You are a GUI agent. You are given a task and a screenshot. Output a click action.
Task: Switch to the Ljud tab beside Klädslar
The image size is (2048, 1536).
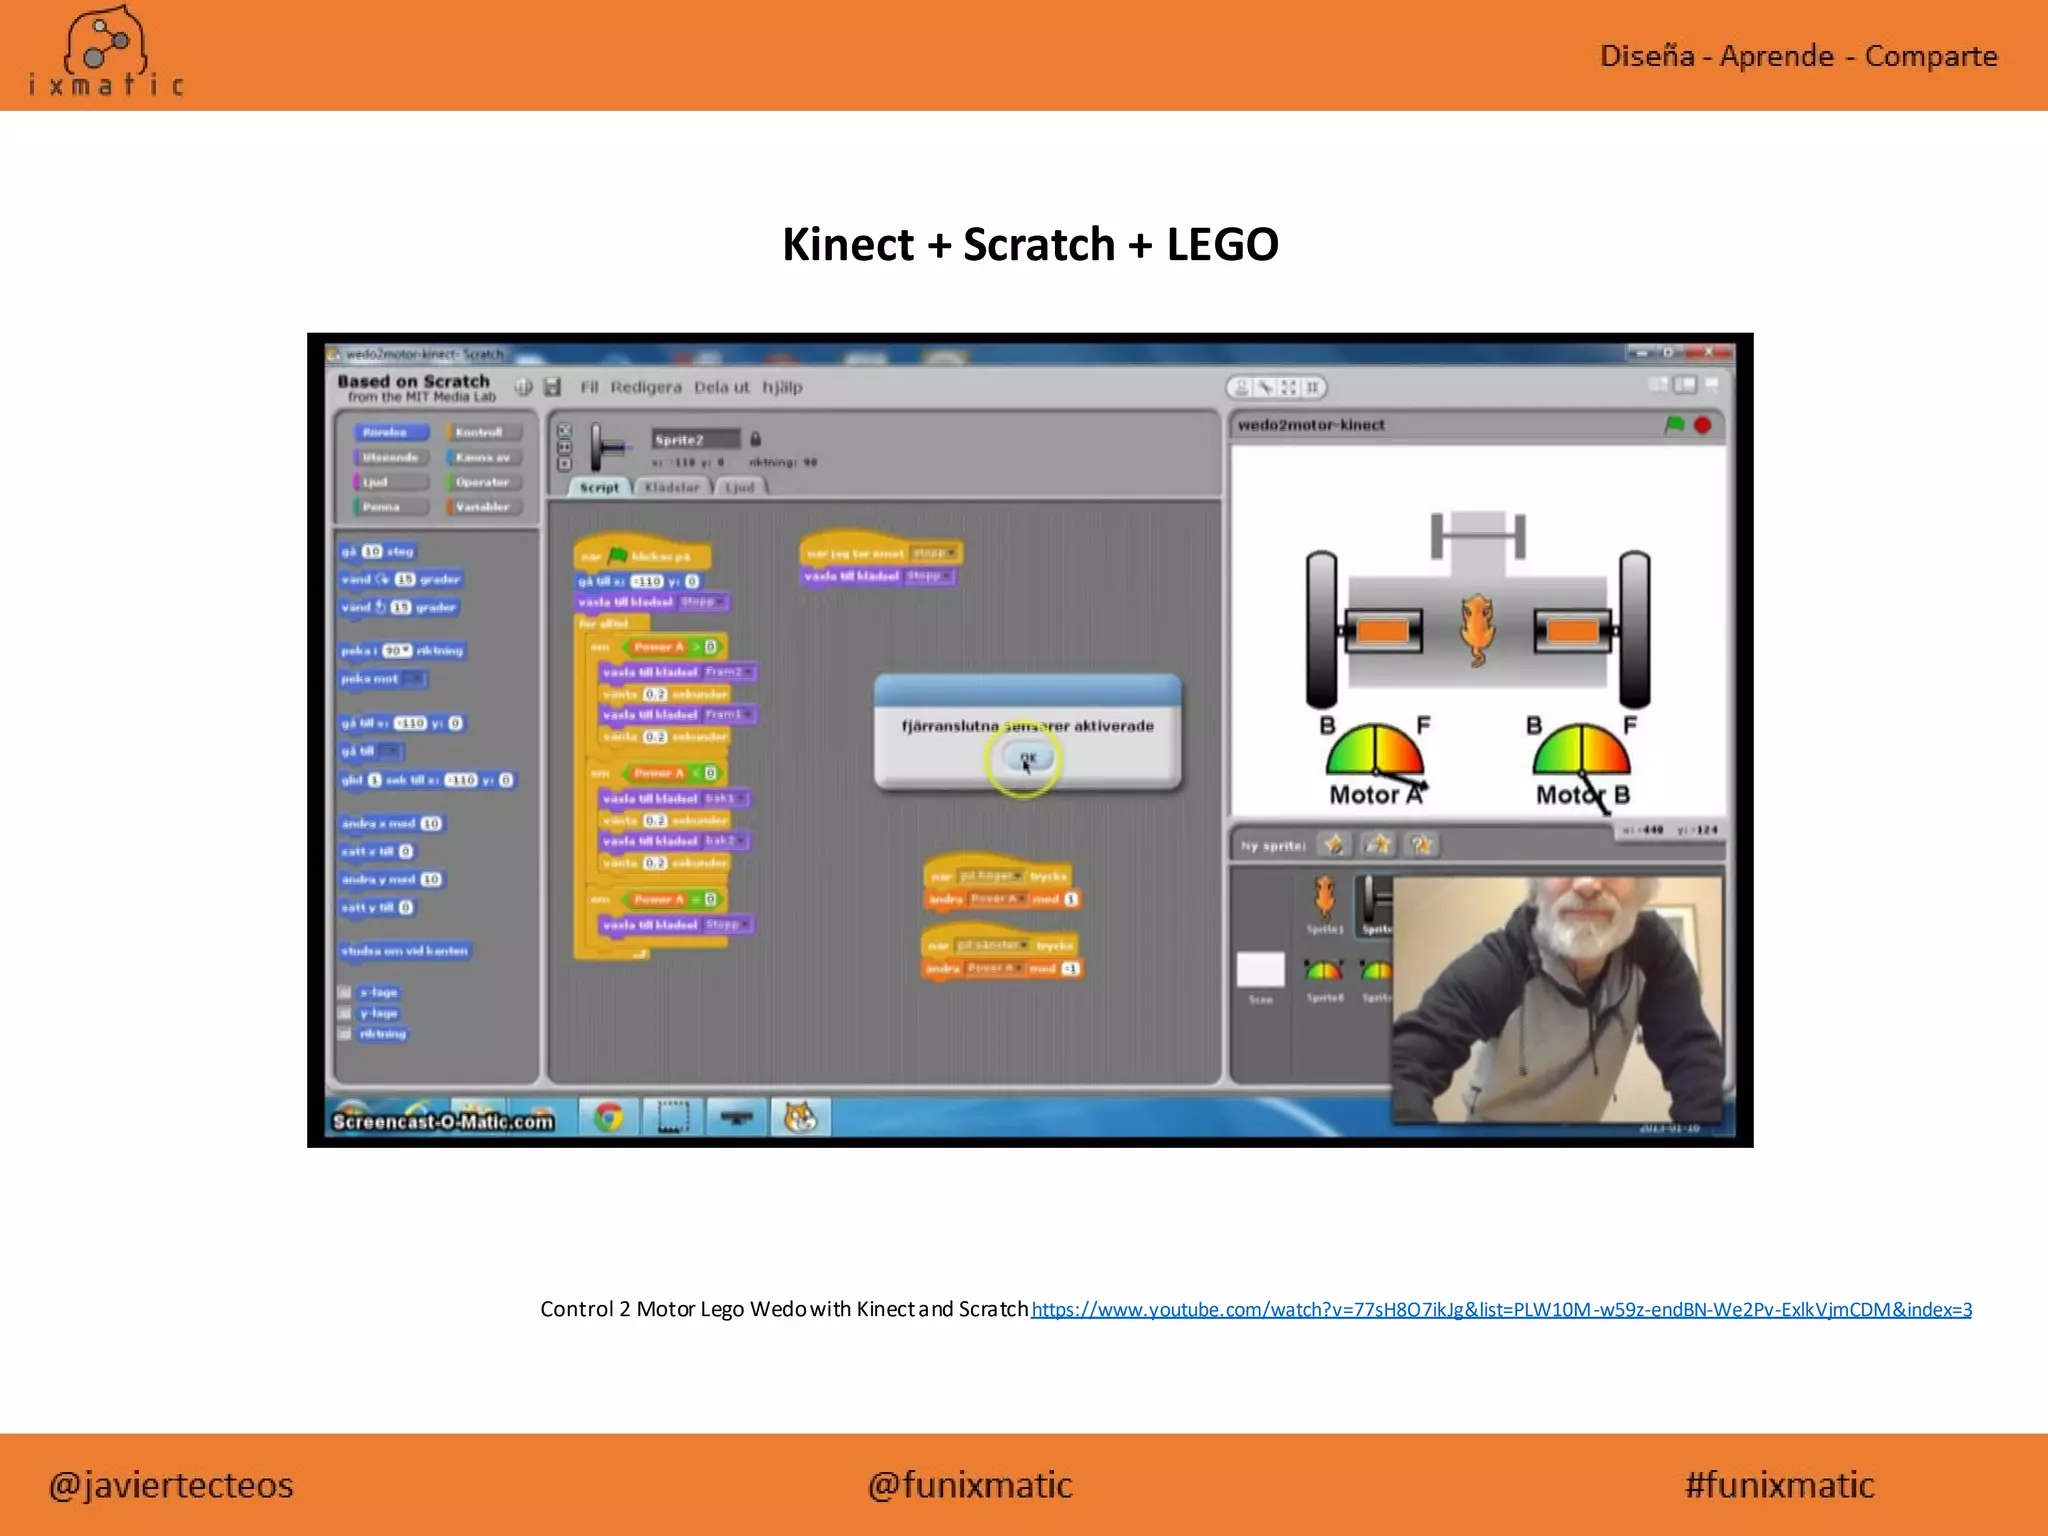tap(739, 487)
